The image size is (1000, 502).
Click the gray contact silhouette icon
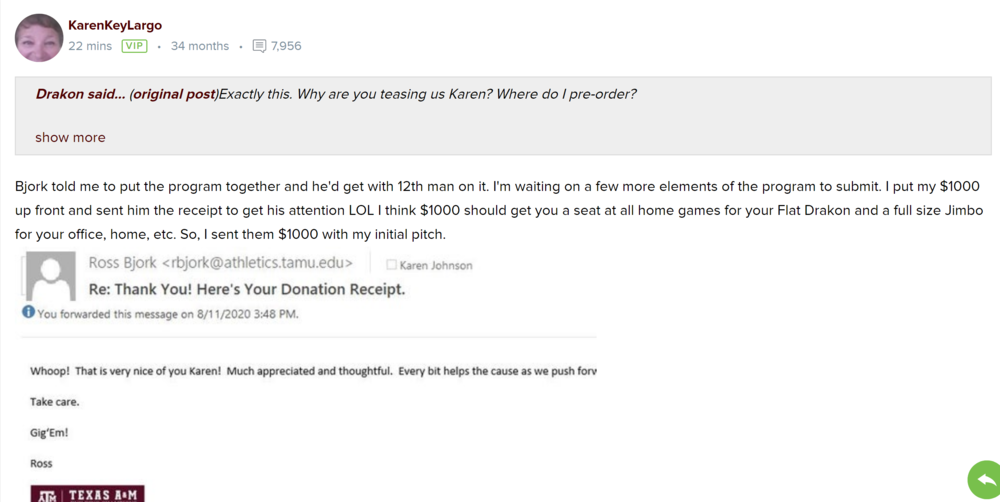(x=50, y=275)
